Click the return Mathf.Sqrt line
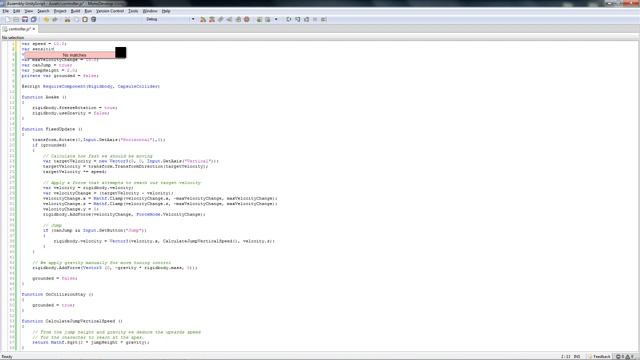The width and height of the screenshot is (640, 360). [x=91, y=342]
